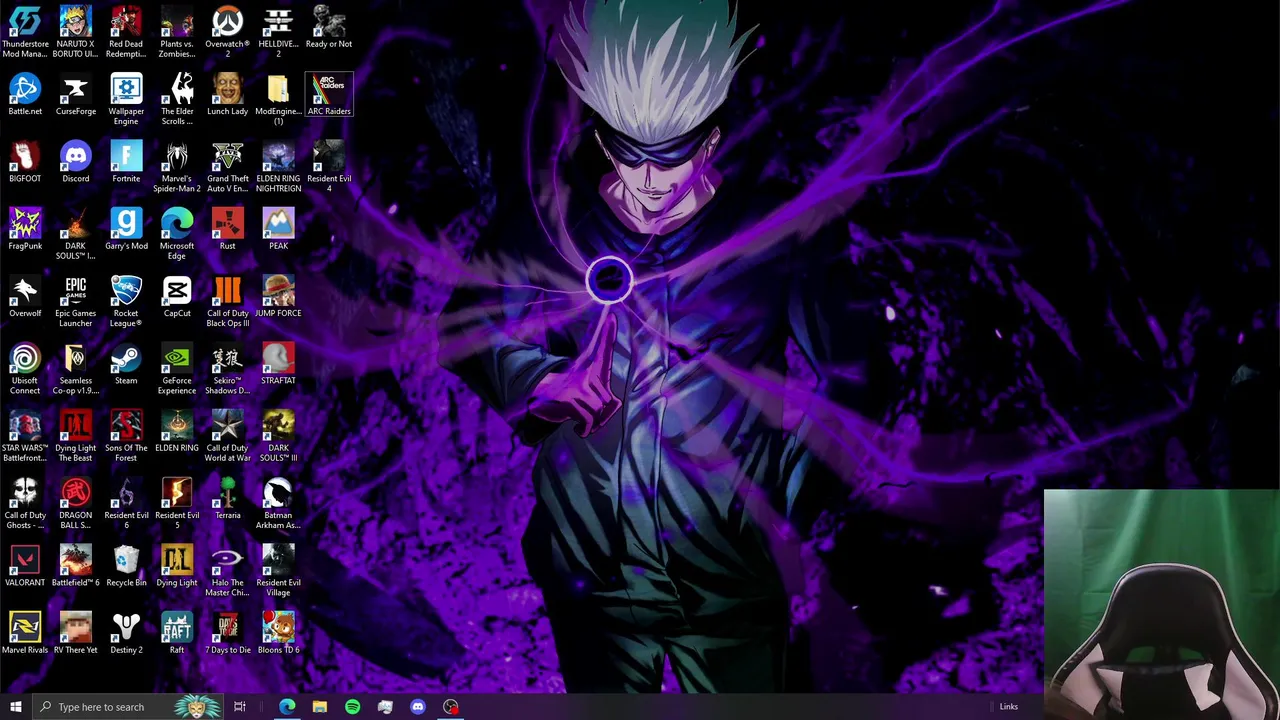The height and width of the screenshot is (720, 1280).
Task: Select the Discord desktop shortcut
Action: (76, 162)
